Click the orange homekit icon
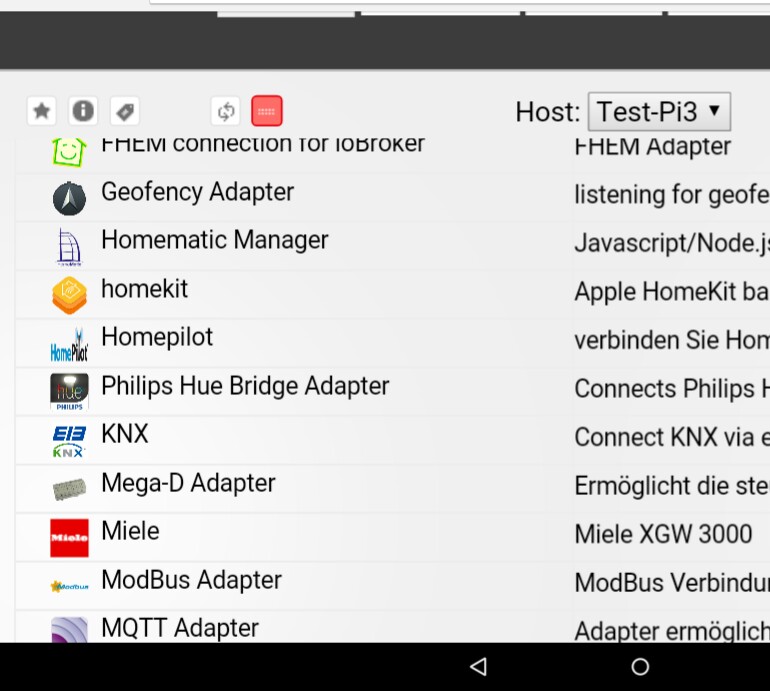This screenshot has width=770, height=691. [69, 295]
